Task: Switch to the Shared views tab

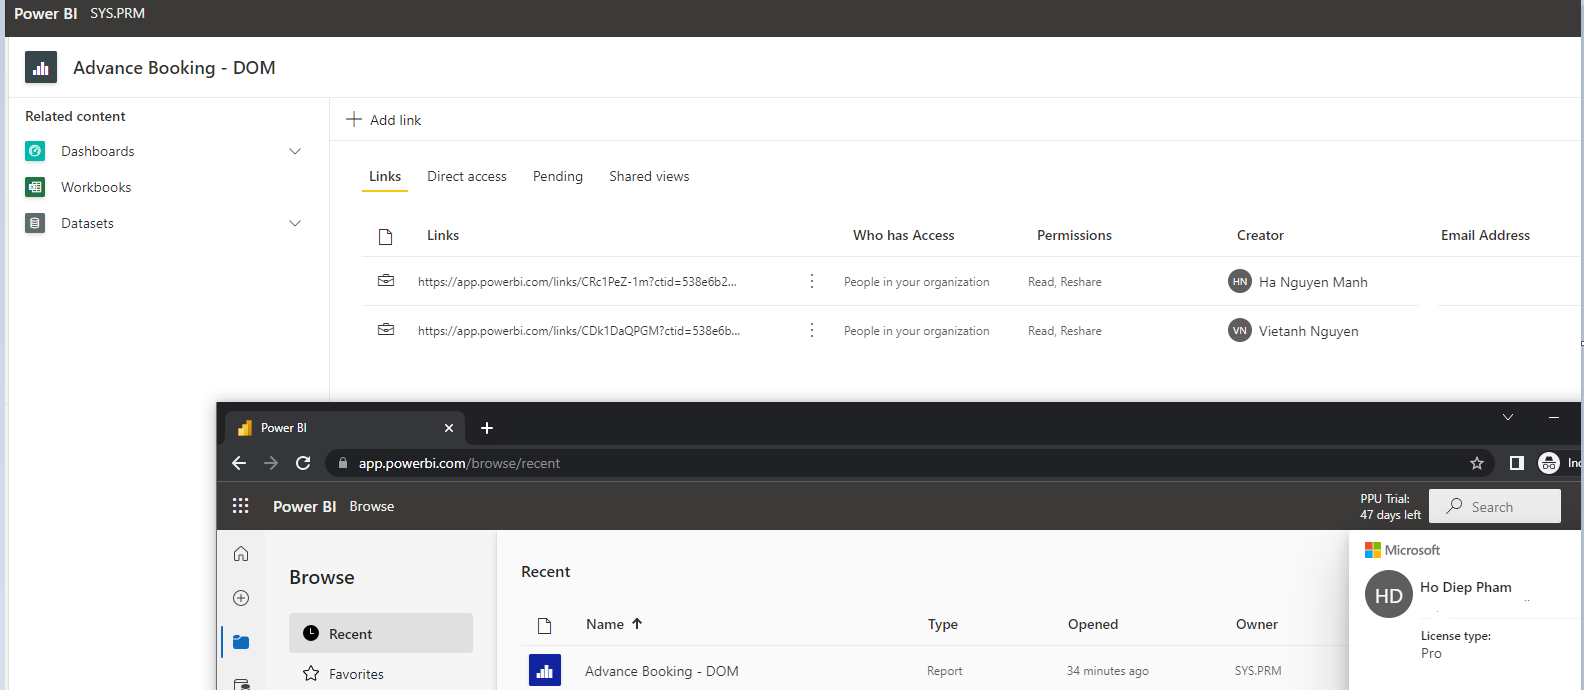Action: 649,176
